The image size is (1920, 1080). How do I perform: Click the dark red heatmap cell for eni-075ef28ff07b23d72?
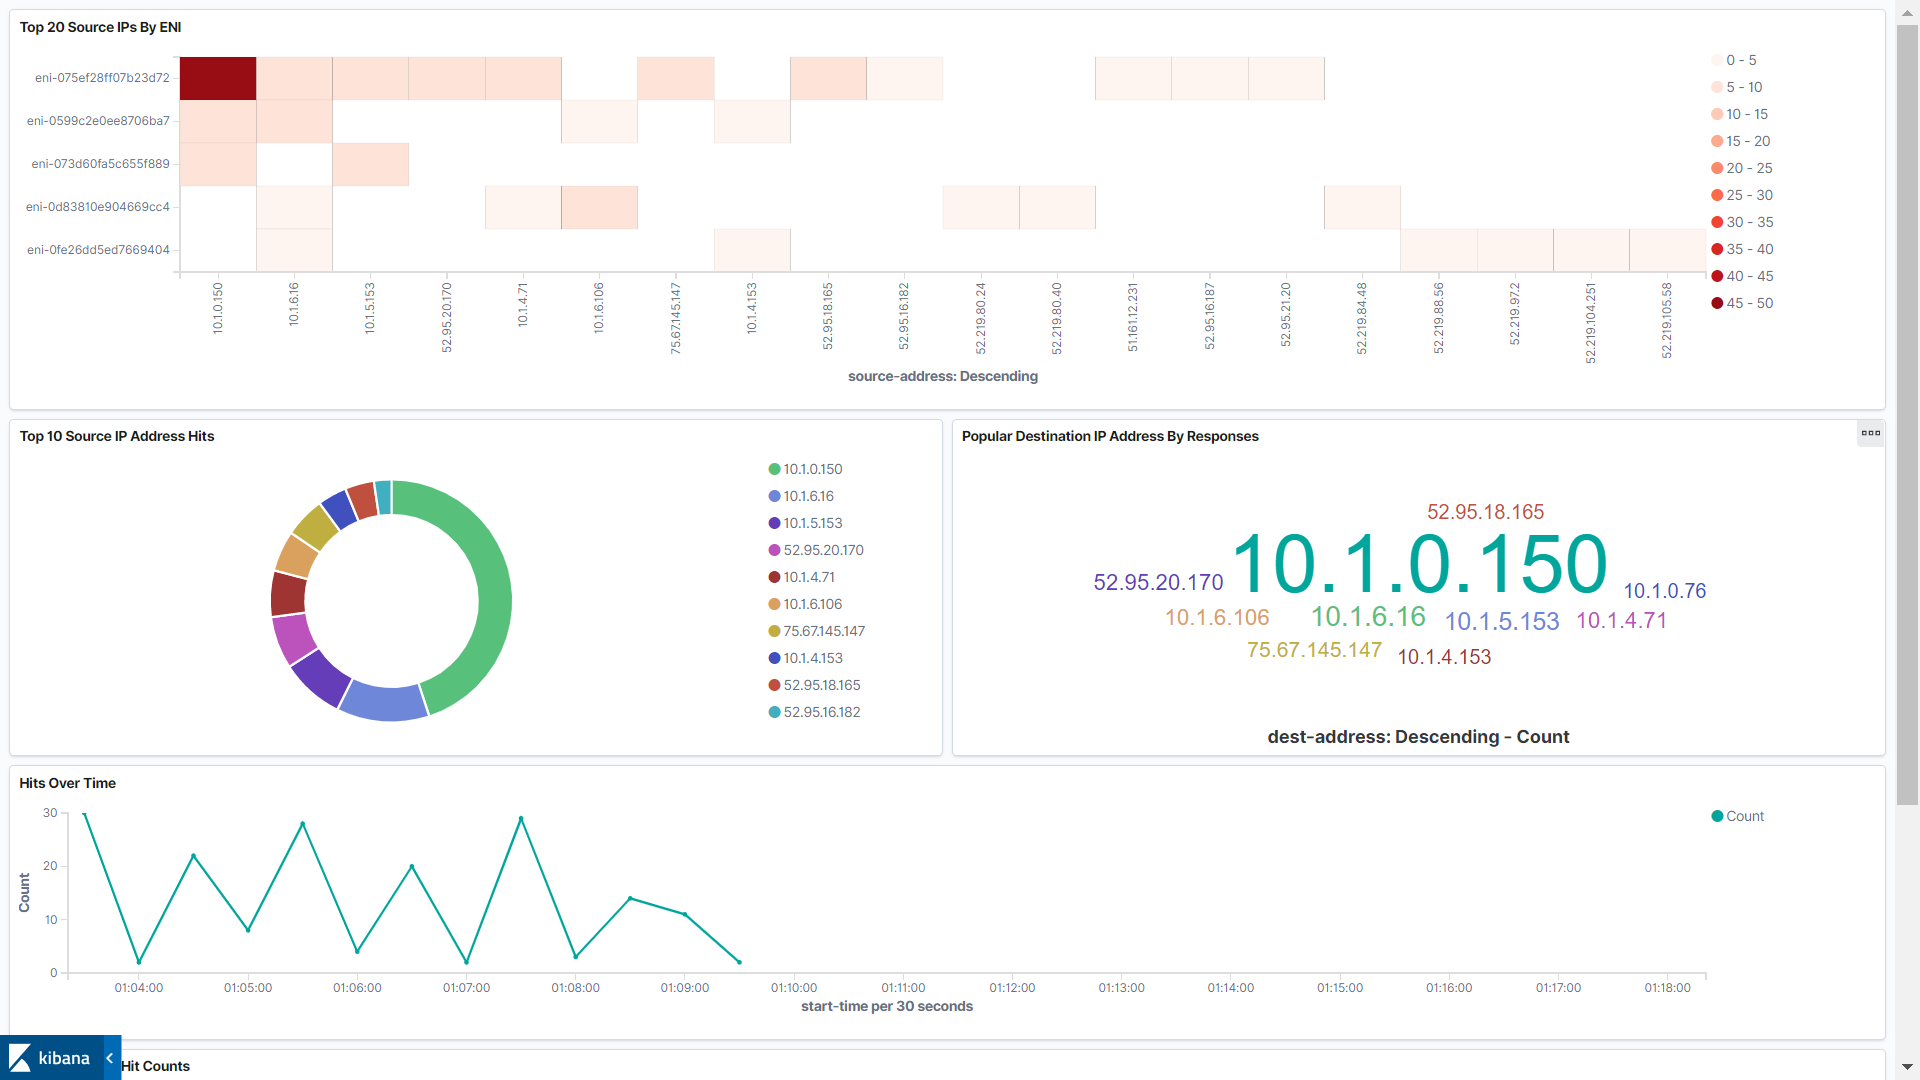click(x=218, y=78)
